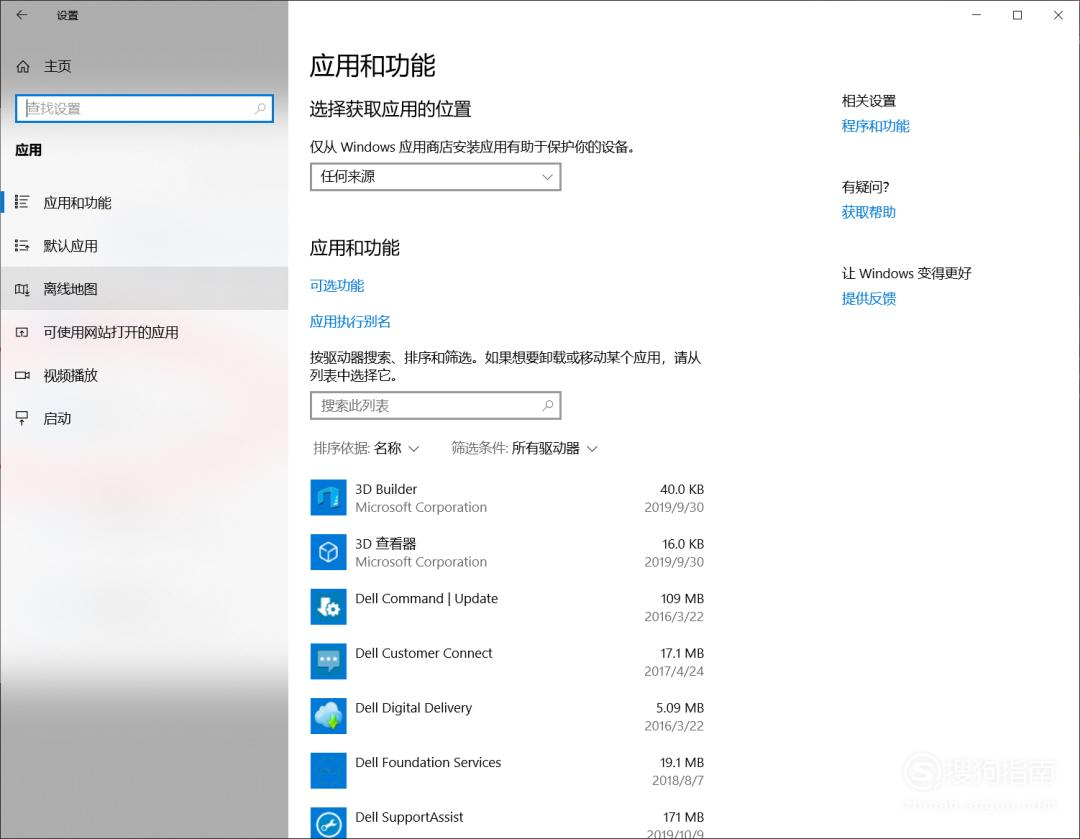
Task: Click the 2017/4/24 install date
Action: (x=674, y=671)
